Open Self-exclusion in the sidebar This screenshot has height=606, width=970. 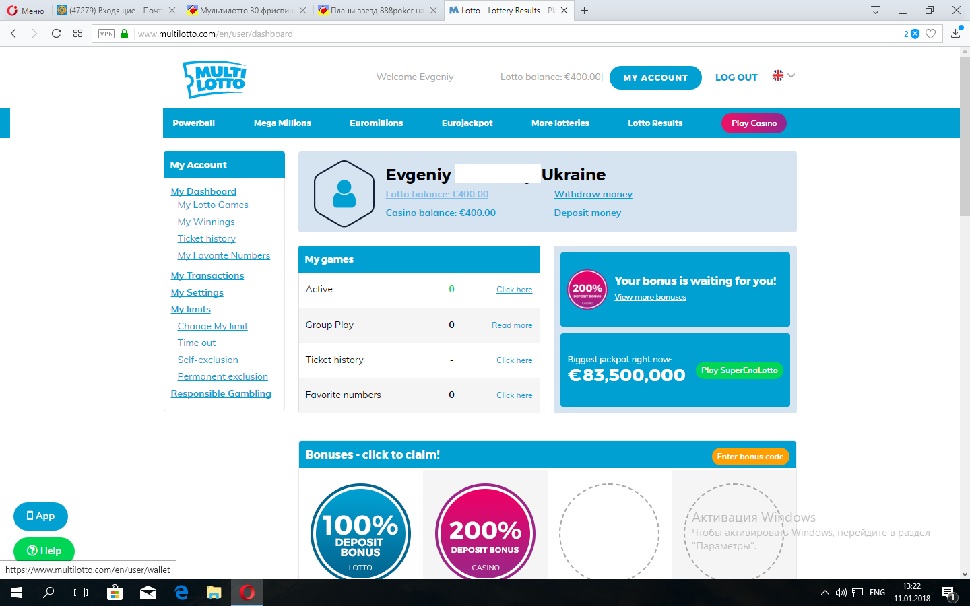[x=208, y=359]
